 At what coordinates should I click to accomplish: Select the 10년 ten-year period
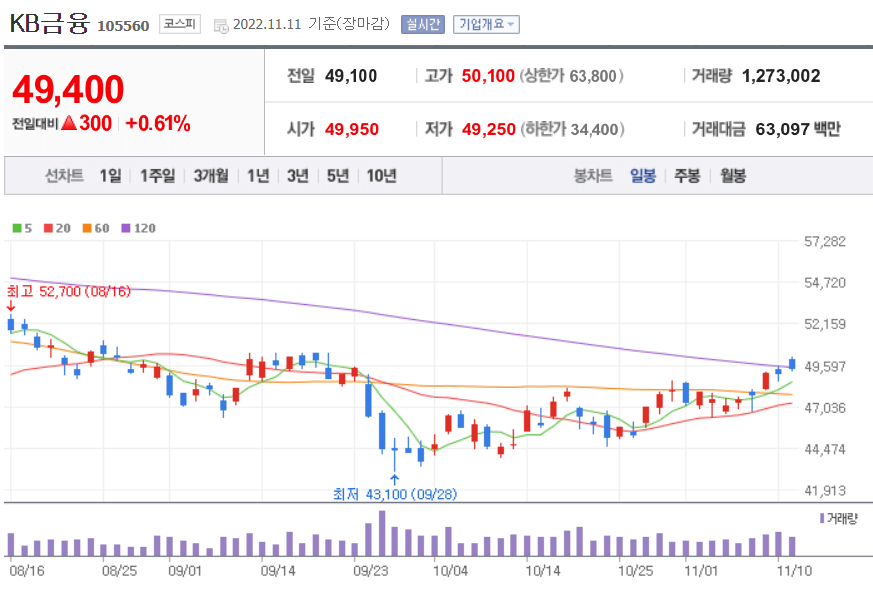tap(378, 175)
